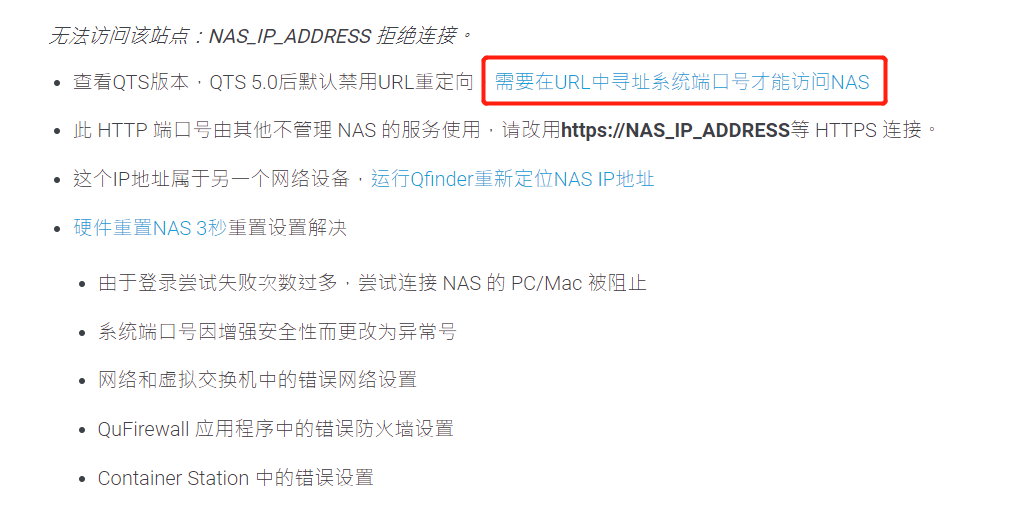Click the 系统端口号因增强安全性而更改为异常号 item

point(278,332)
